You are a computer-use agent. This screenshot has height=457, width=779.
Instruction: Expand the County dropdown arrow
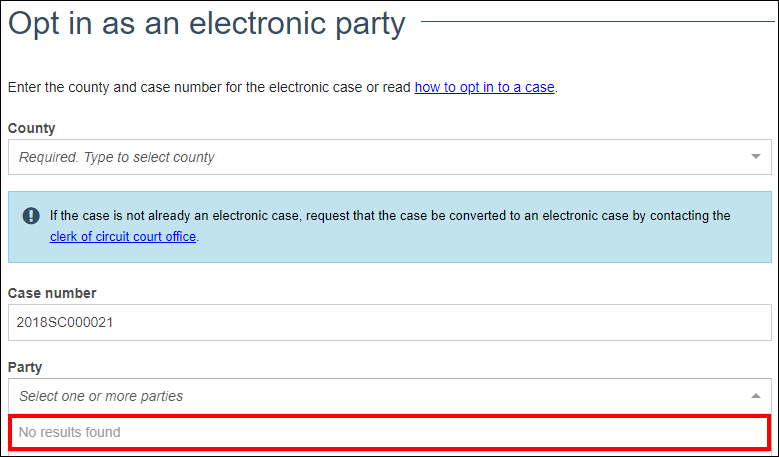point(755,157)
